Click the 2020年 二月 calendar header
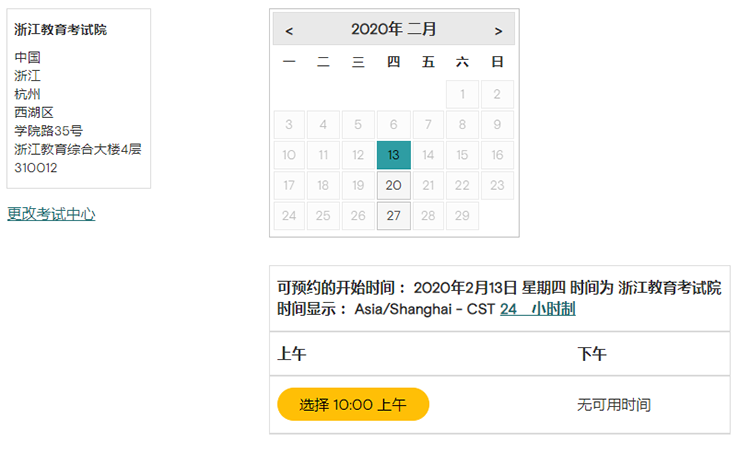The width and height of the screenshot is (750, 453). [x=394, y=30]
